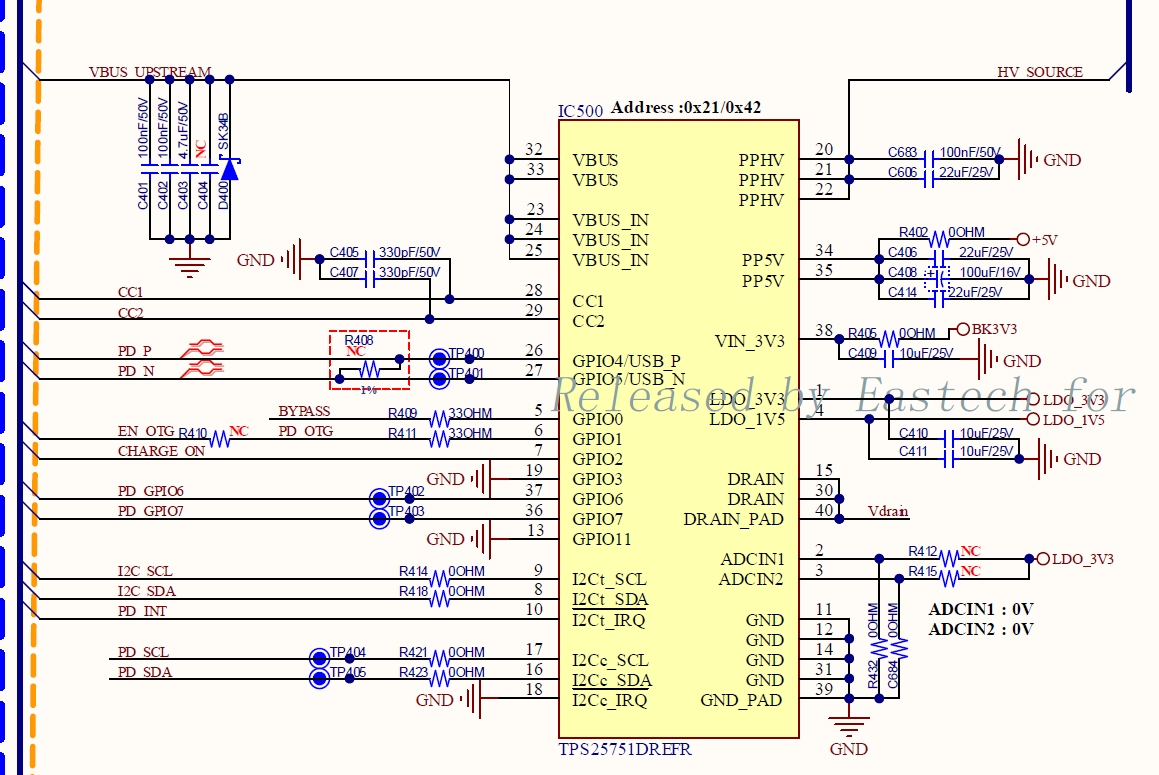Screen dimensions: 1159x775
Task: Select test point TP403
Action: click(379, 519)
